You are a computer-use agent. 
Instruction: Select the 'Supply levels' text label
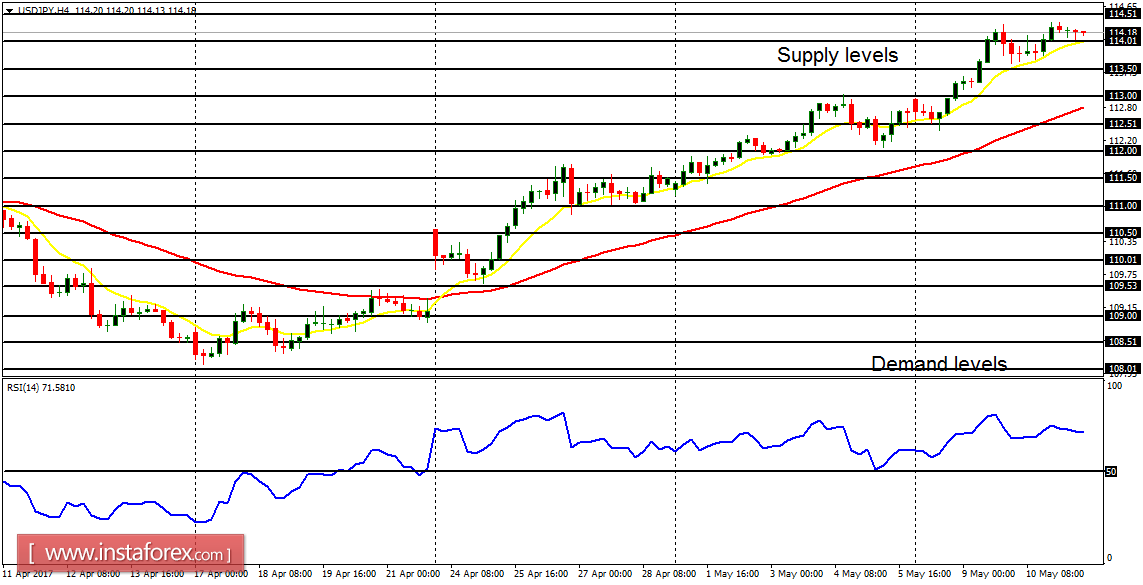pos(837,55)
